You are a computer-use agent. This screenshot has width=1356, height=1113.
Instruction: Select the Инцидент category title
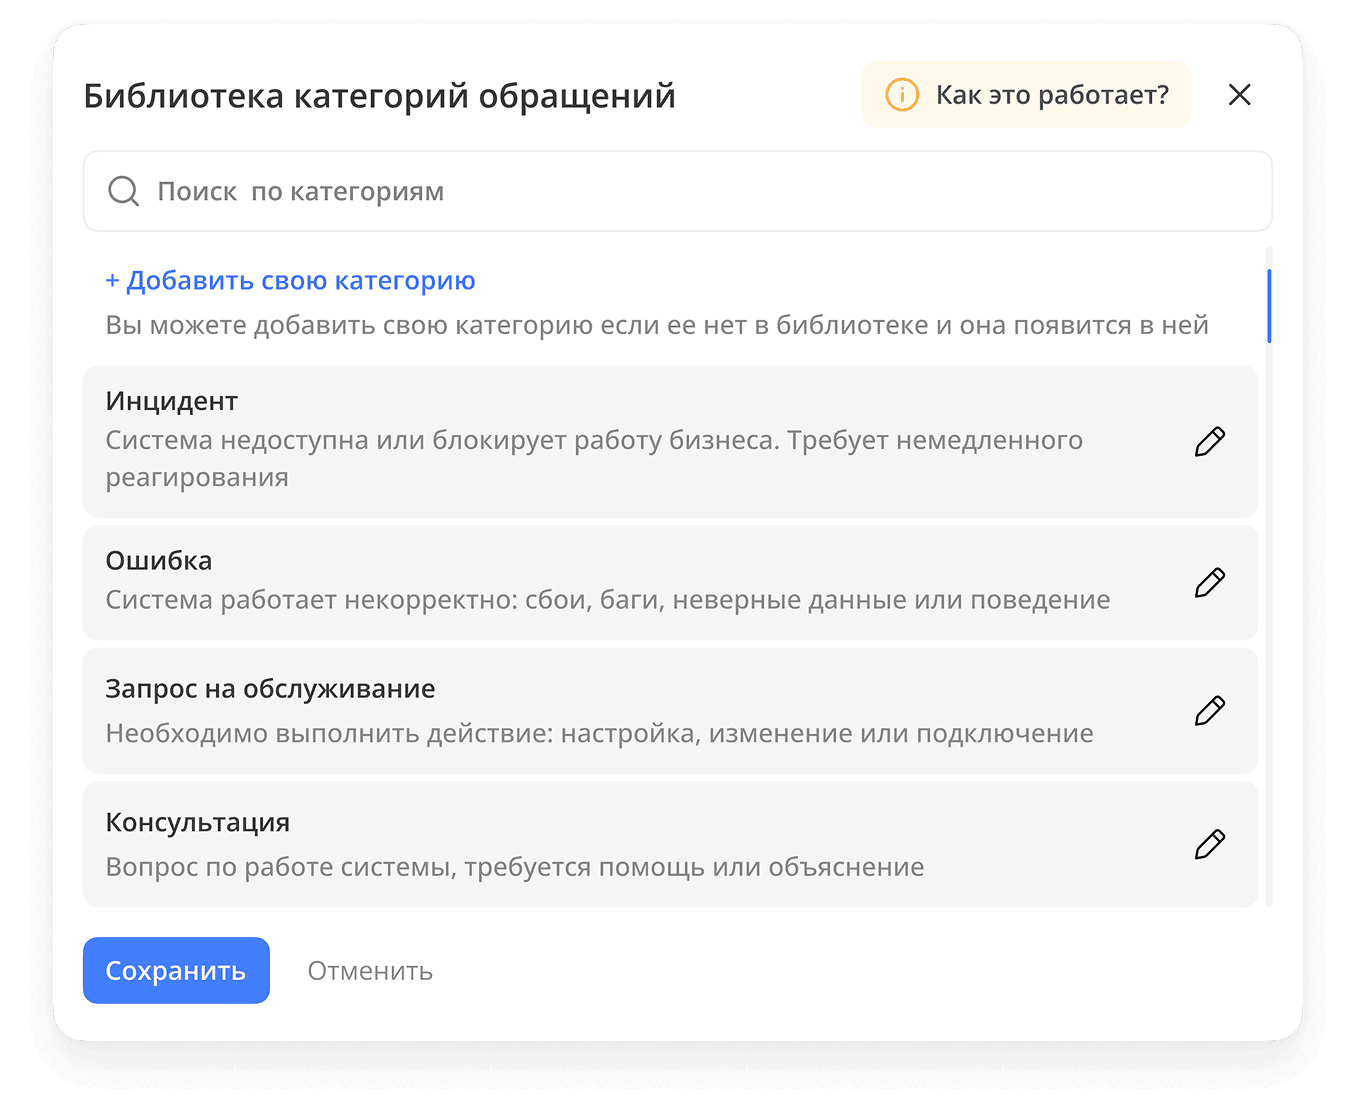pyautogui.click(x=172, y=401)
